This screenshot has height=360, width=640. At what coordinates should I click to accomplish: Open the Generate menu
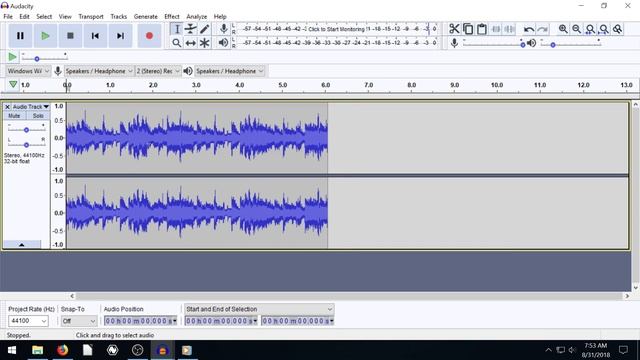[146, 17]
